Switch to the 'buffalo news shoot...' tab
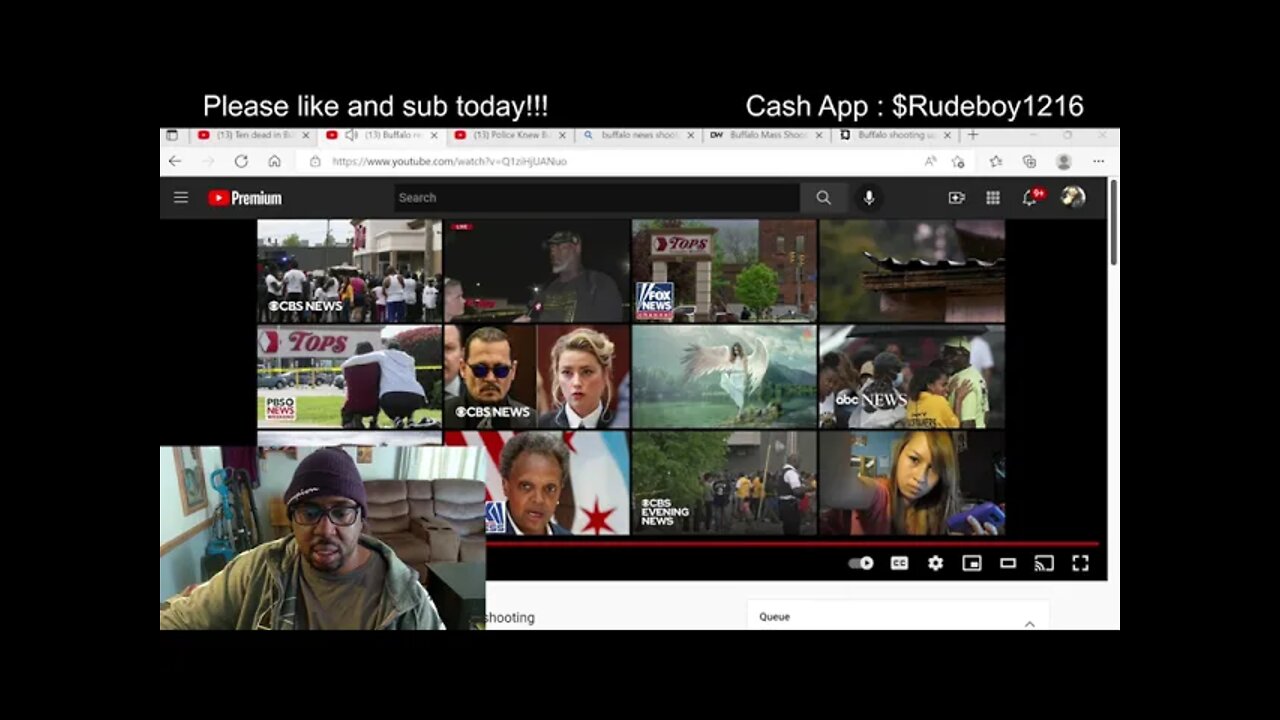This screenshot has width=1280, height=720. pos(638,135)
